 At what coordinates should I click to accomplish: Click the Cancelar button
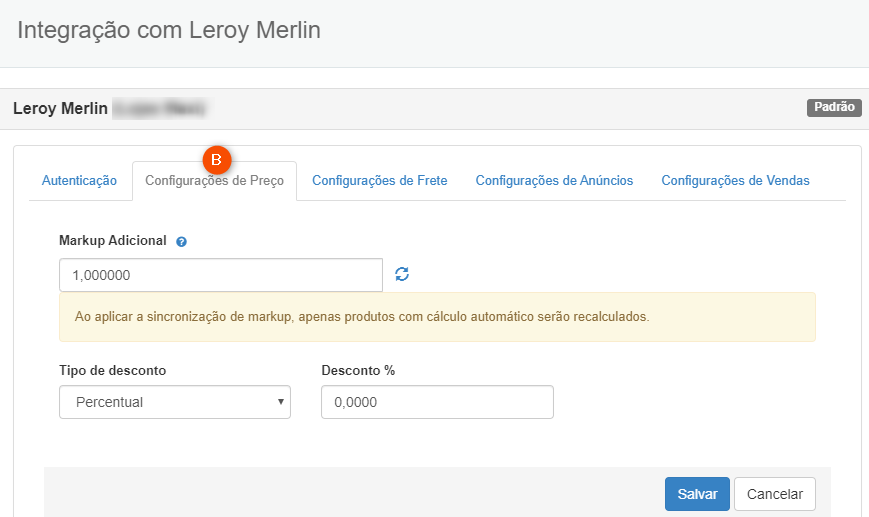pos(775,494)
